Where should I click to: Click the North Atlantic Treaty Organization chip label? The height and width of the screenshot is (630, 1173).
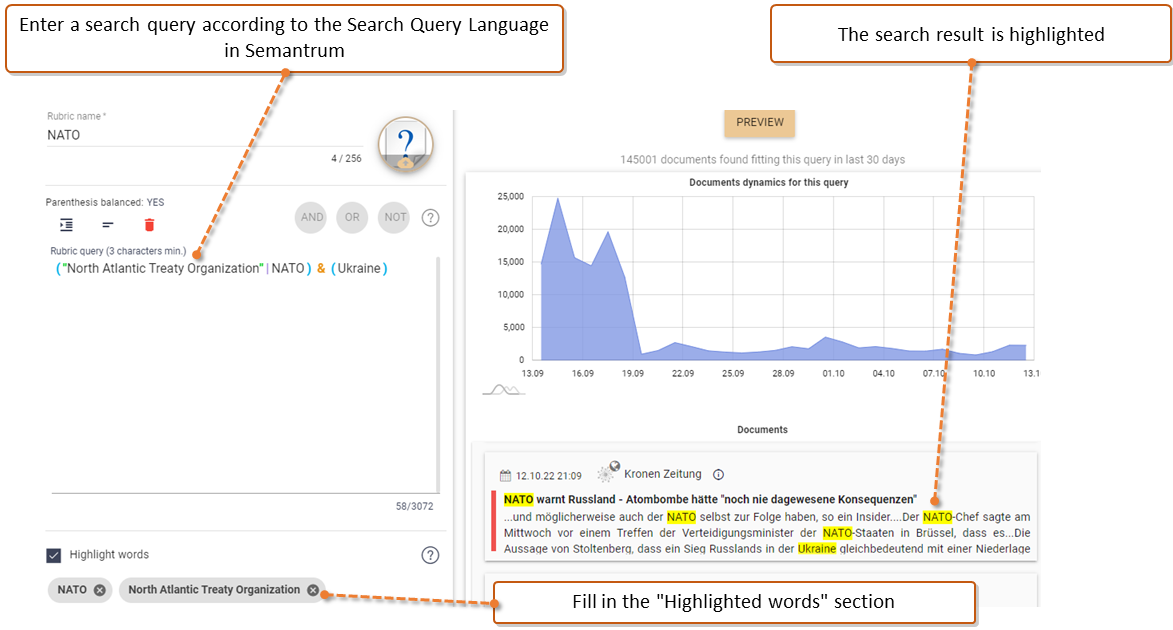pyautogui.click(x=214, y=590)
